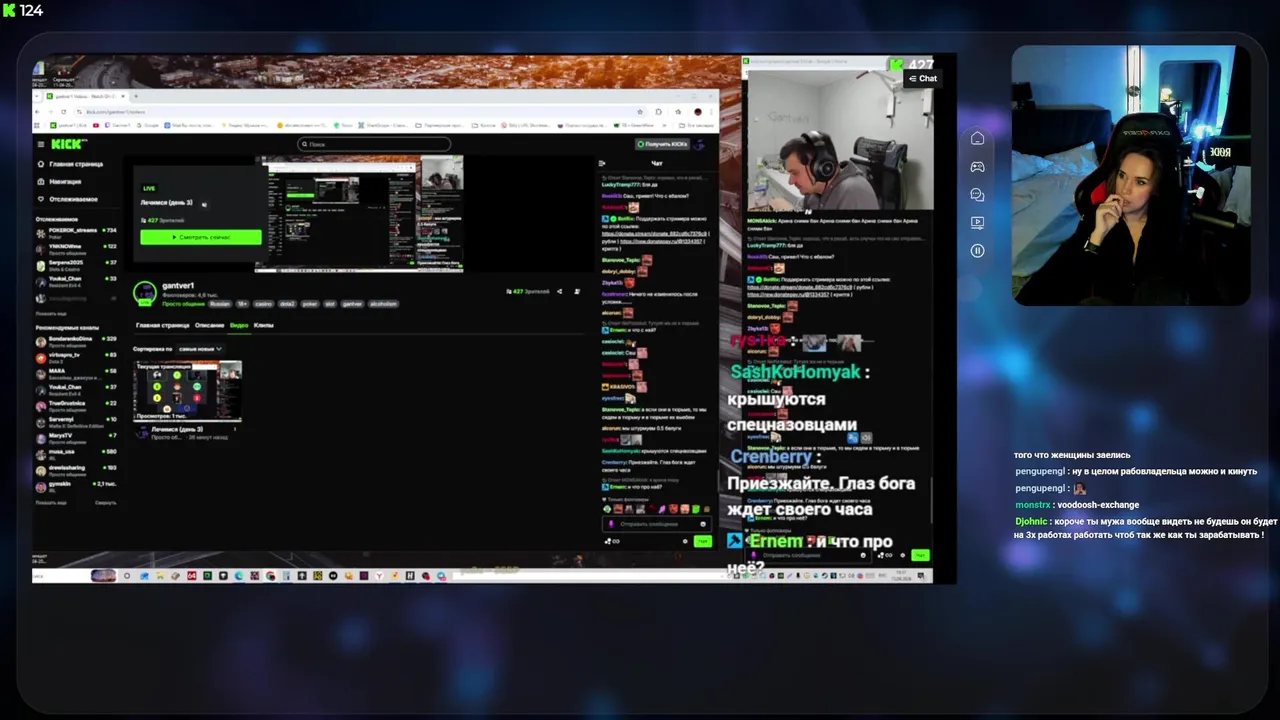This screenshot has width=1280, height=720.
Task: Open recommended channel virtuspro_tv
Action: [76, 357]
